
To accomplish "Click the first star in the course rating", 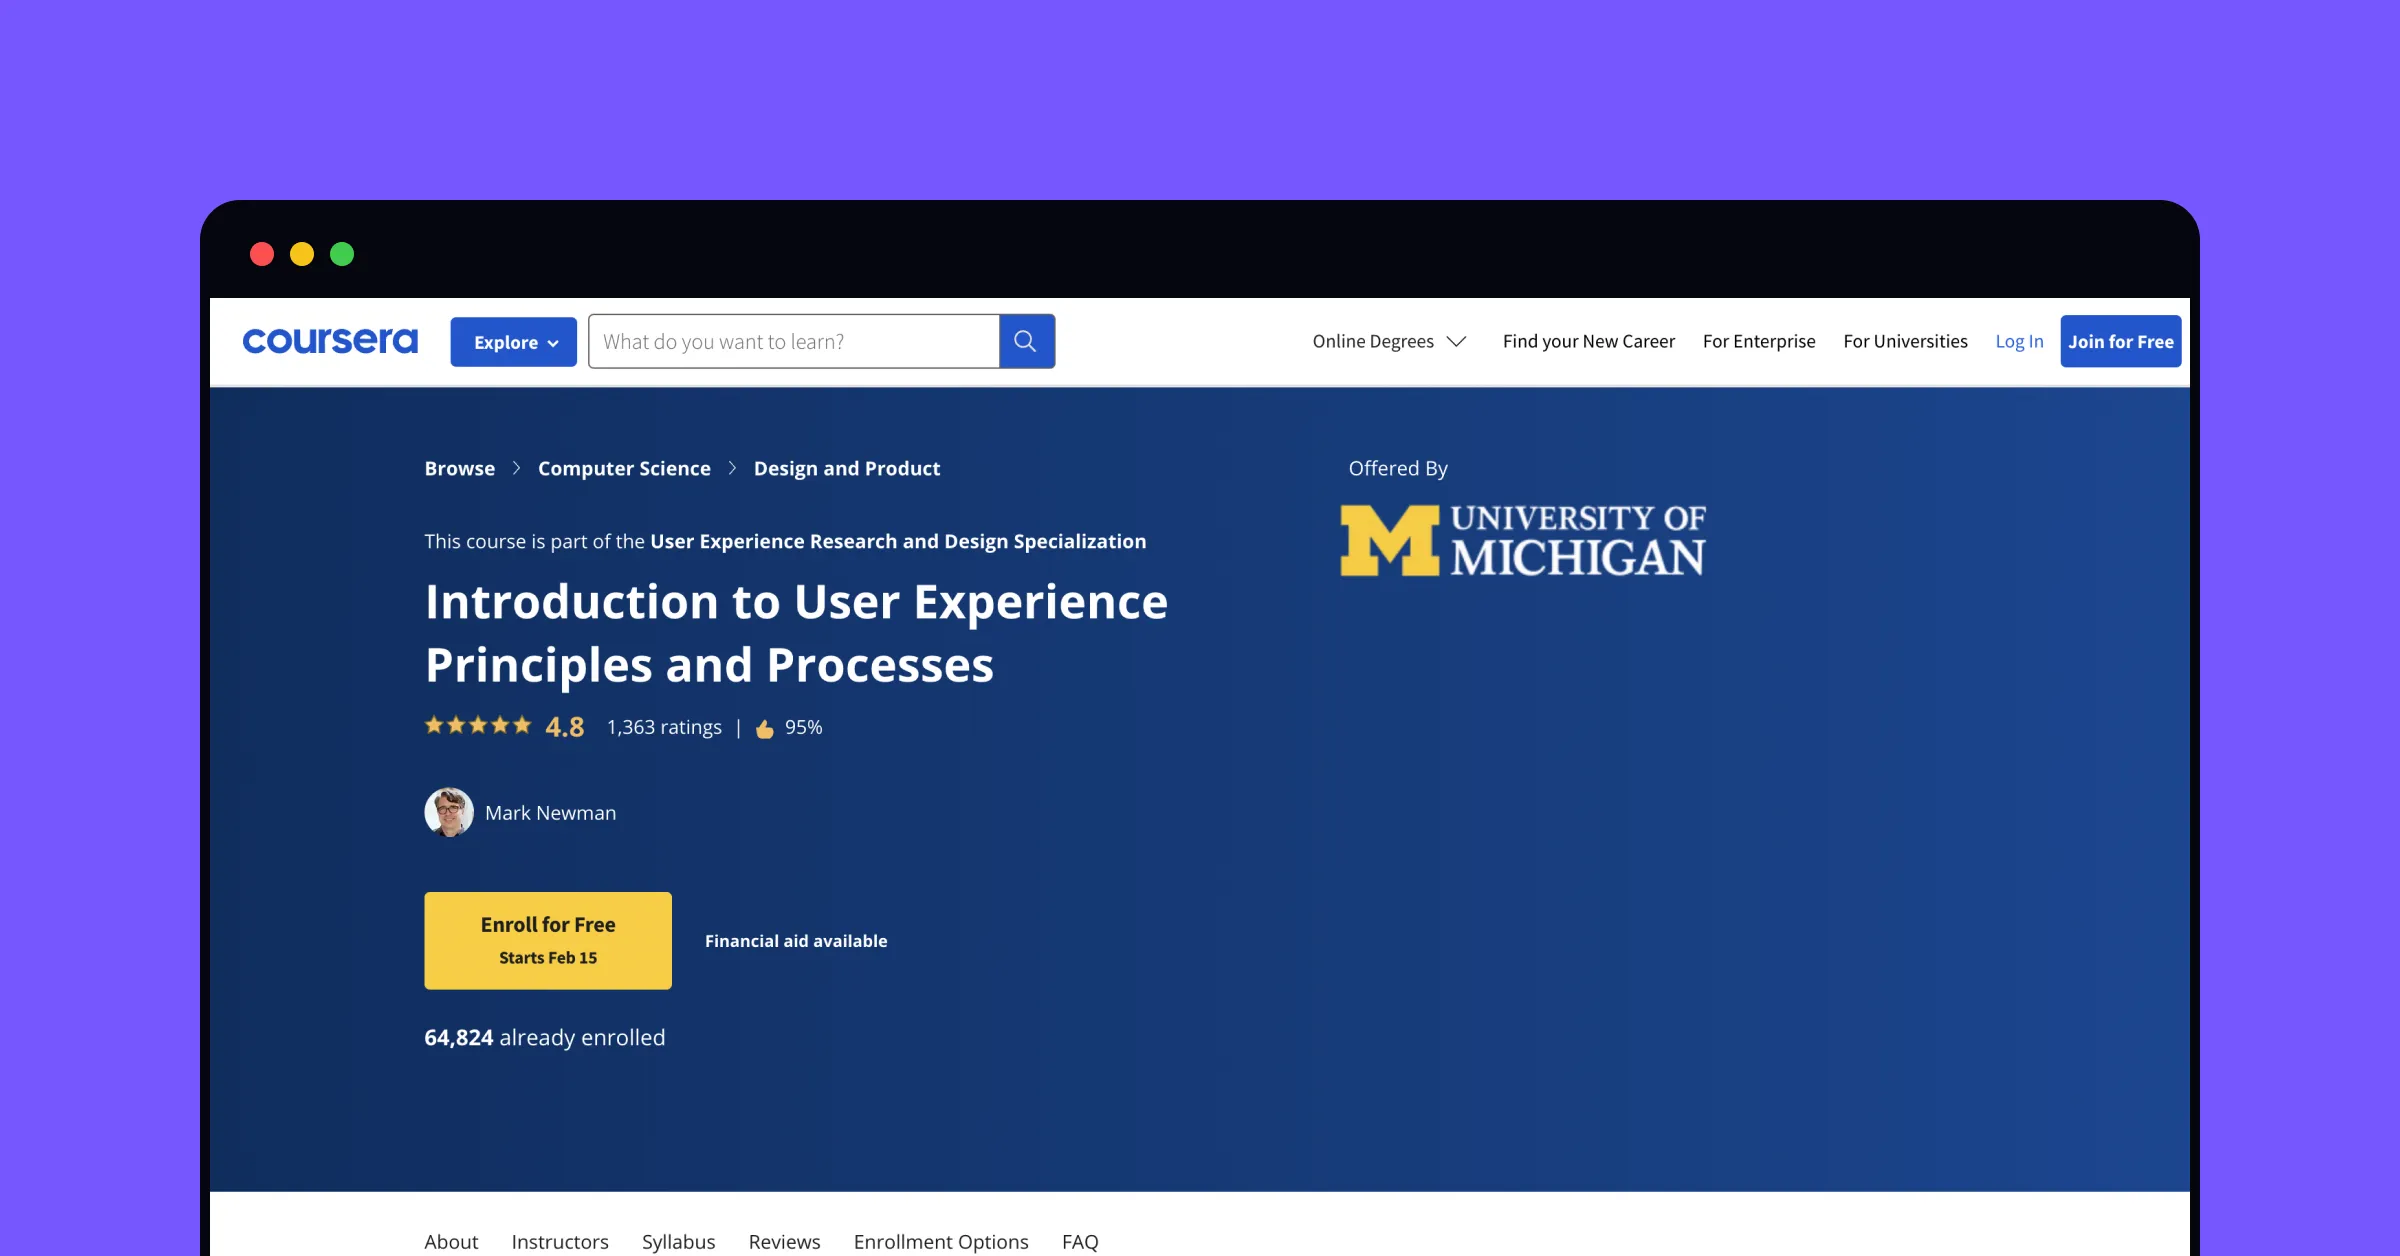I will click(x=434, y=725).
